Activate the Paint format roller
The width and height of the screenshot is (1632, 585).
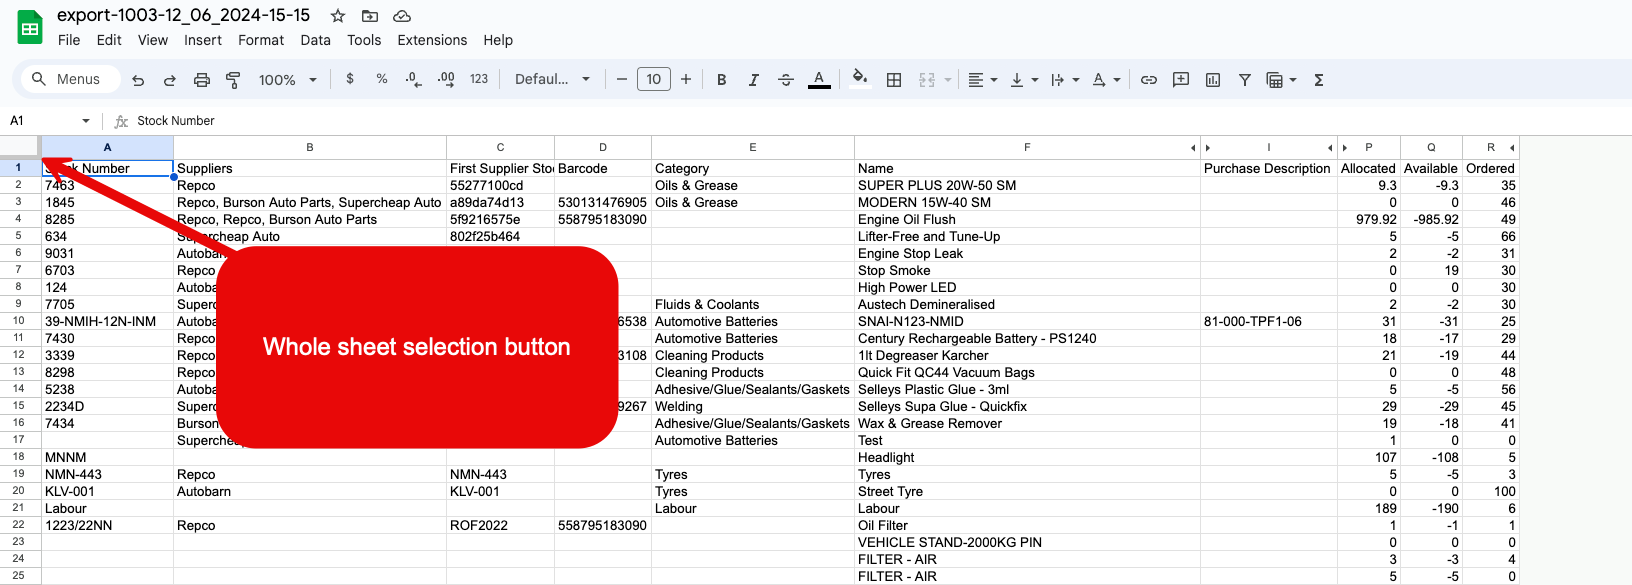coord(233,80)
